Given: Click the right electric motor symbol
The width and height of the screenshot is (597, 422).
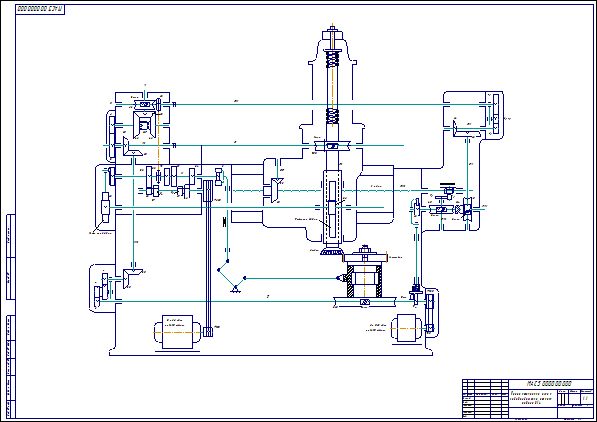Looking at the screenshot, I should (407, 328).
